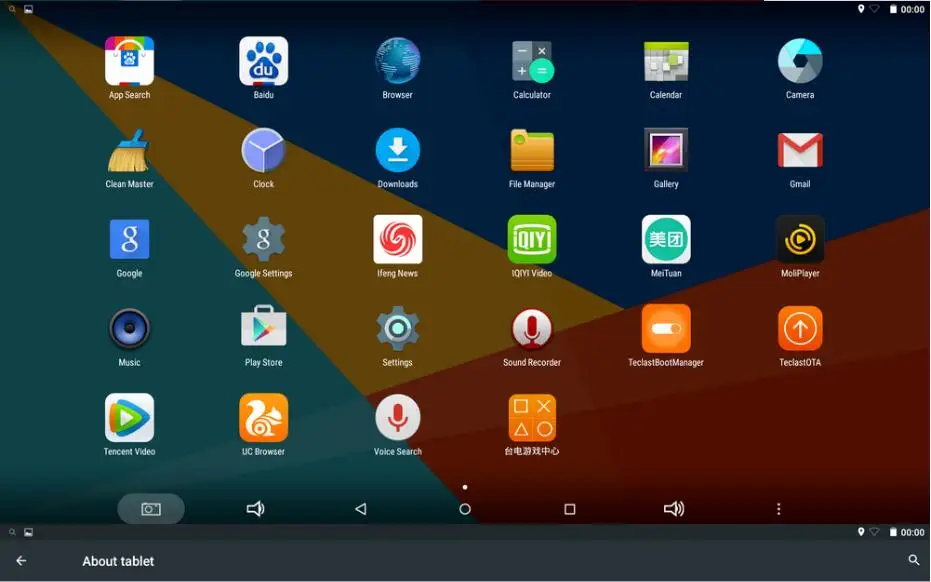Image resolution: width=931 pixels, height=582 pixels.
Task: Open TeclastBootManager app
Action: (x=666, y=328)
